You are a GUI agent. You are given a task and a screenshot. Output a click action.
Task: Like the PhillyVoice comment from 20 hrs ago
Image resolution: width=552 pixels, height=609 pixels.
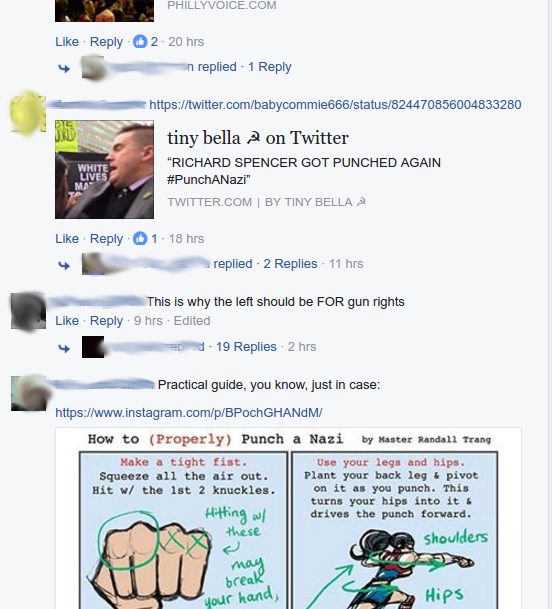pos(67,42)
